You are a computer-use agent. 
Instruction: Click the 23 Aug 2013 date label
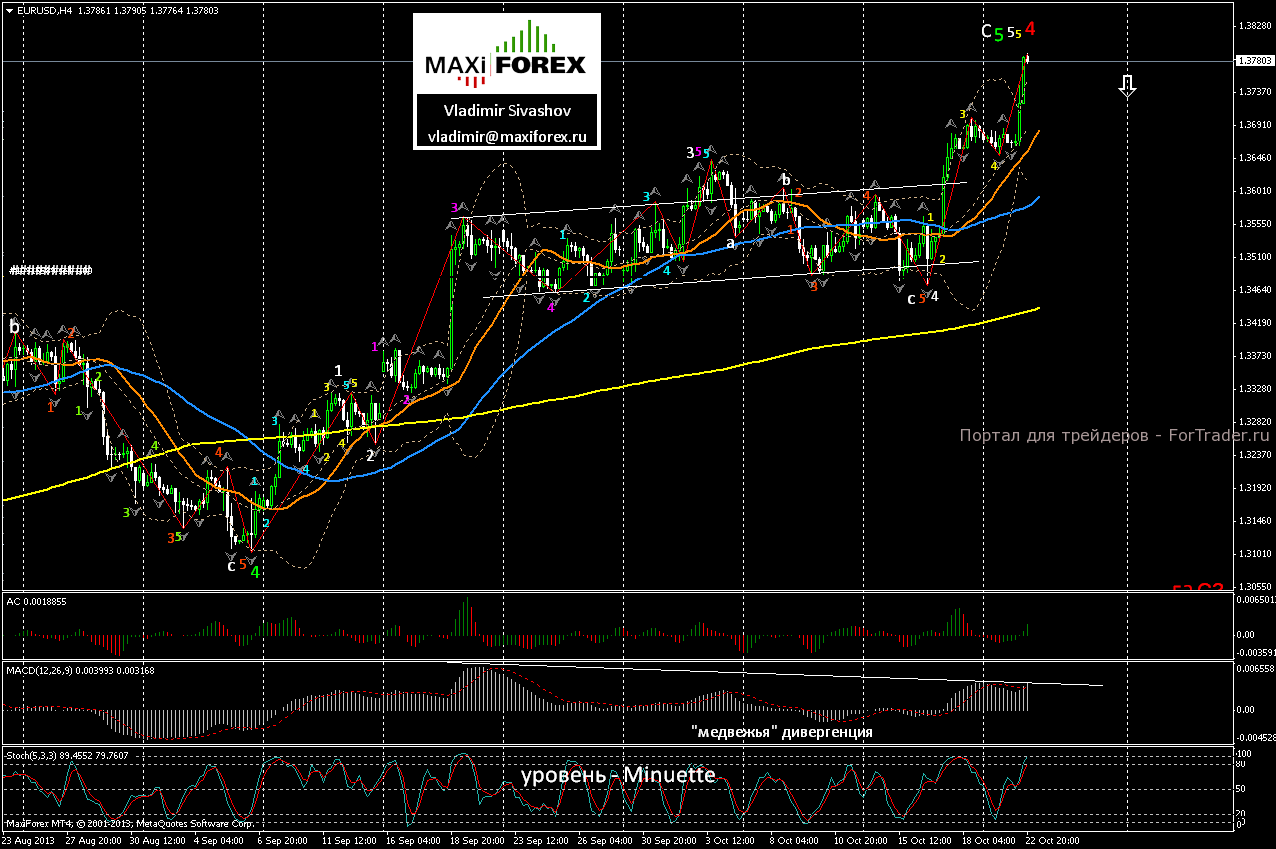click(x=29, y=841)
